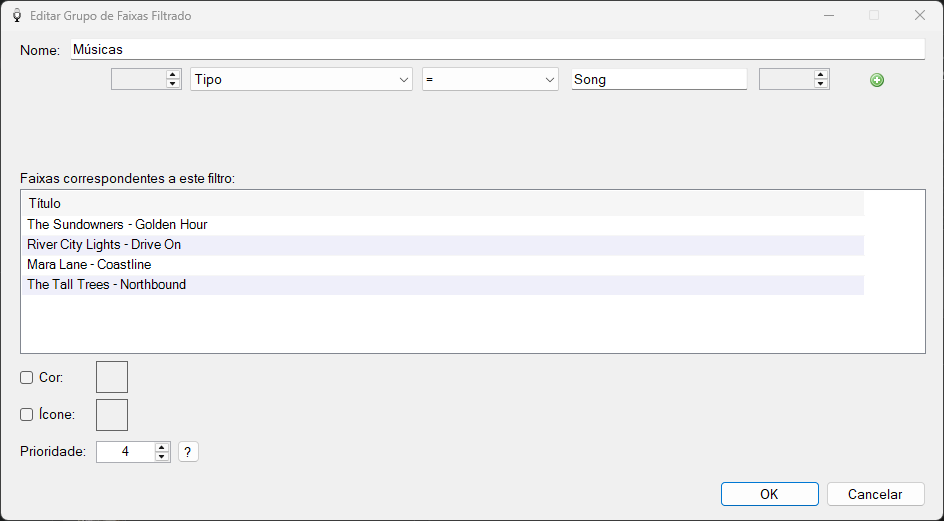Image resolution: width=944 pixels, height=521 pixels.
Task: Open the Tipo field dropdown
Action: tap(301, 80)
